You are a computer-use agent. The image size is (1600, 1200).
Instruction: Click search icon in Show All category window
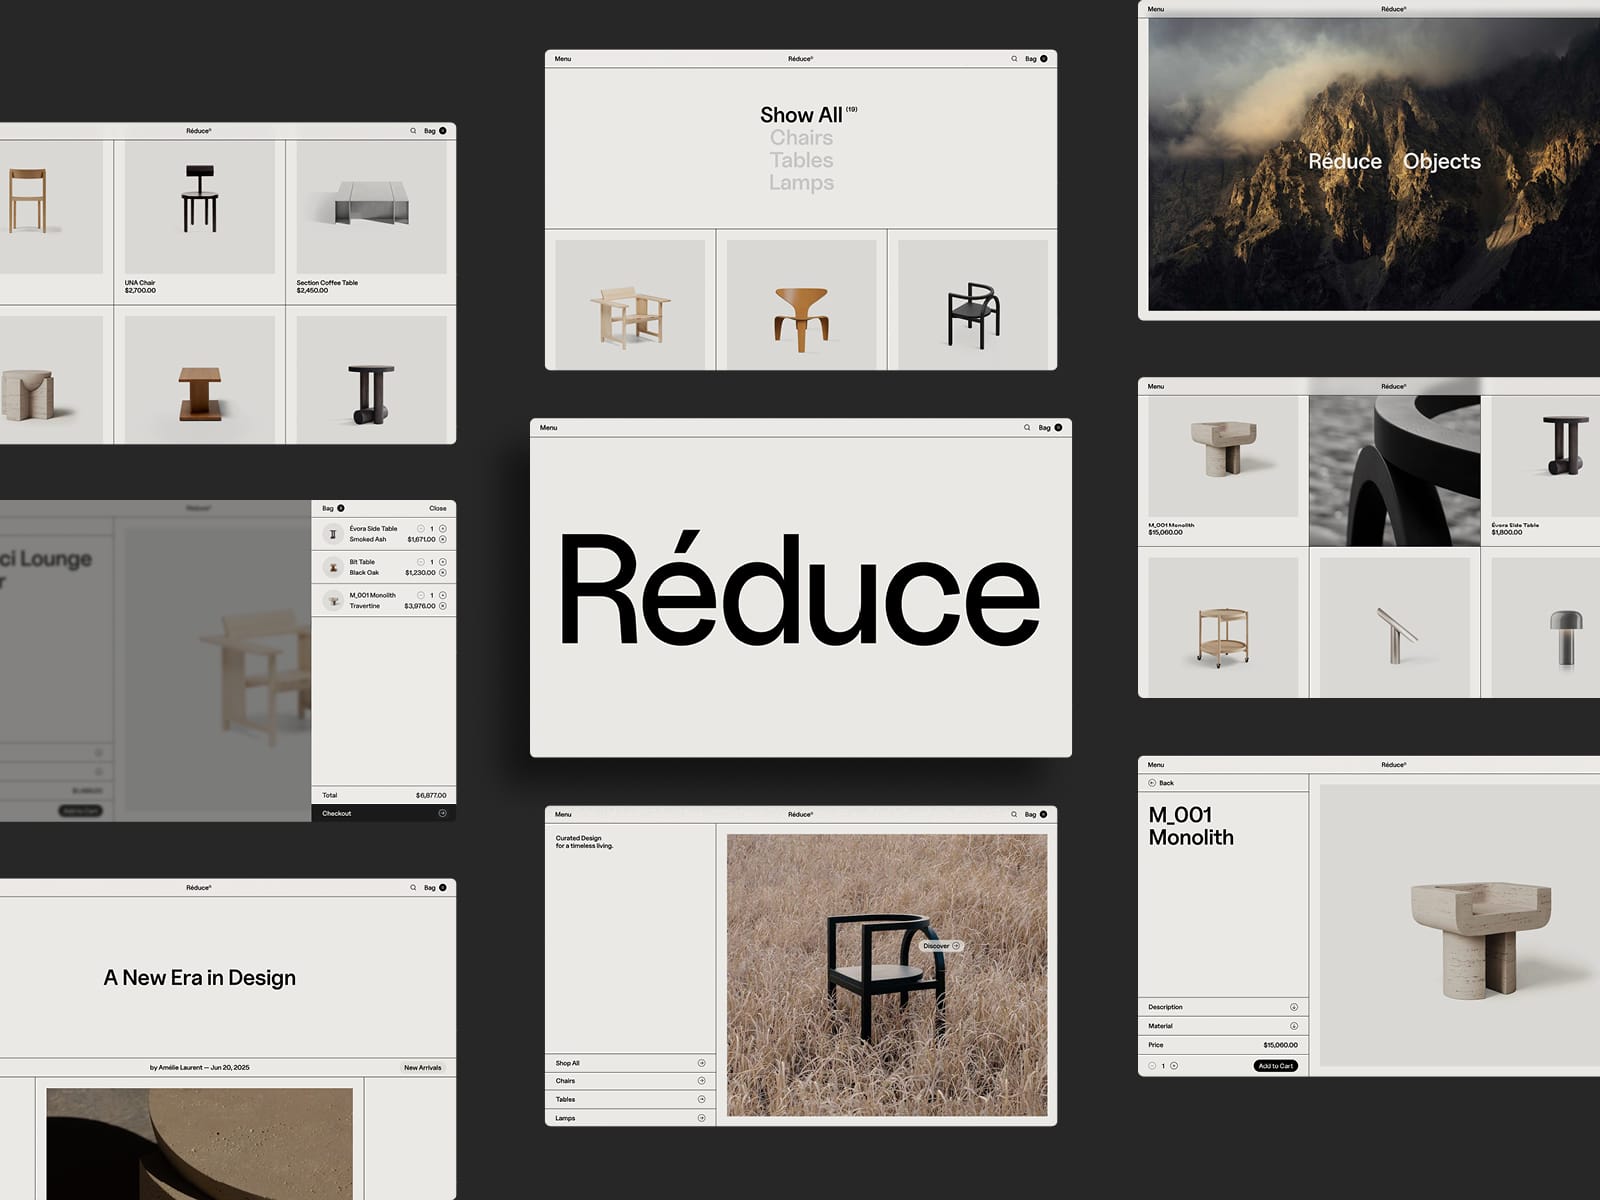1014,59
